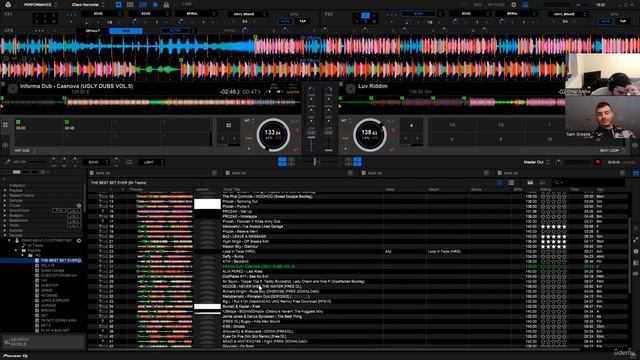This screenshot has height=360, width=640.
Task: Adjust the crossfader in the mixer
Action: 316,162
